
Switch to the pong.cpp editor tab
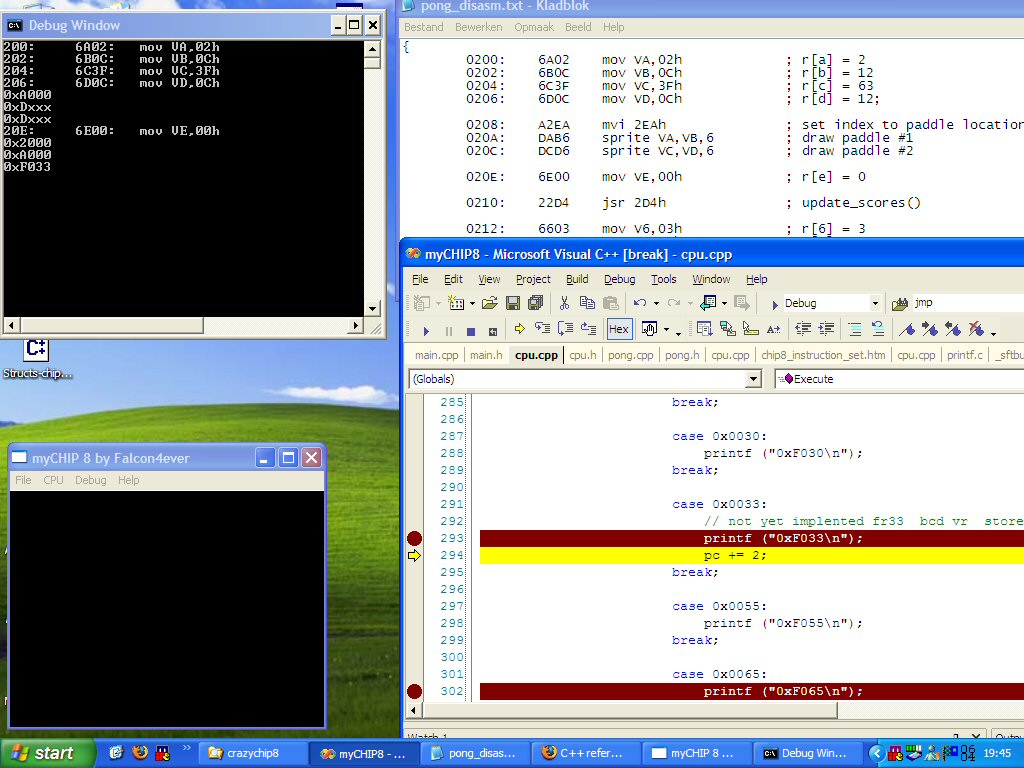[630, 355]
